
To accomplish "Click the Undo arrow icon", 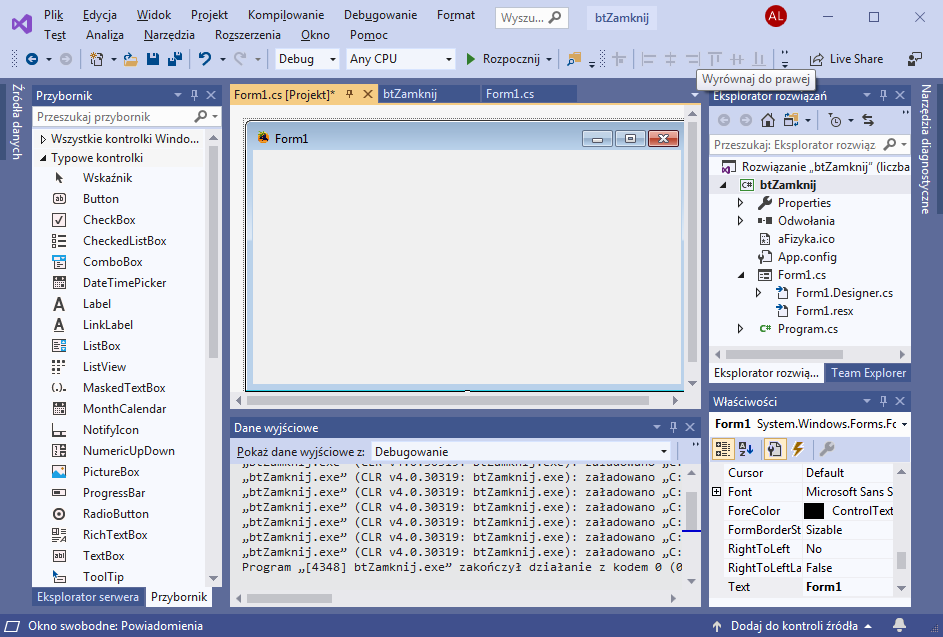I will click(x=205, y=59).
